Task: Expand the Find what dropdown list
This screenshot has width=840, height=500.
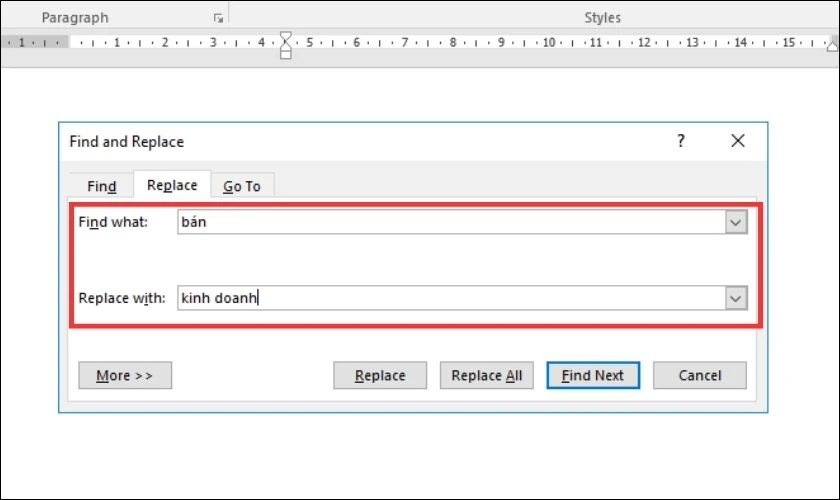Action: 736,222
